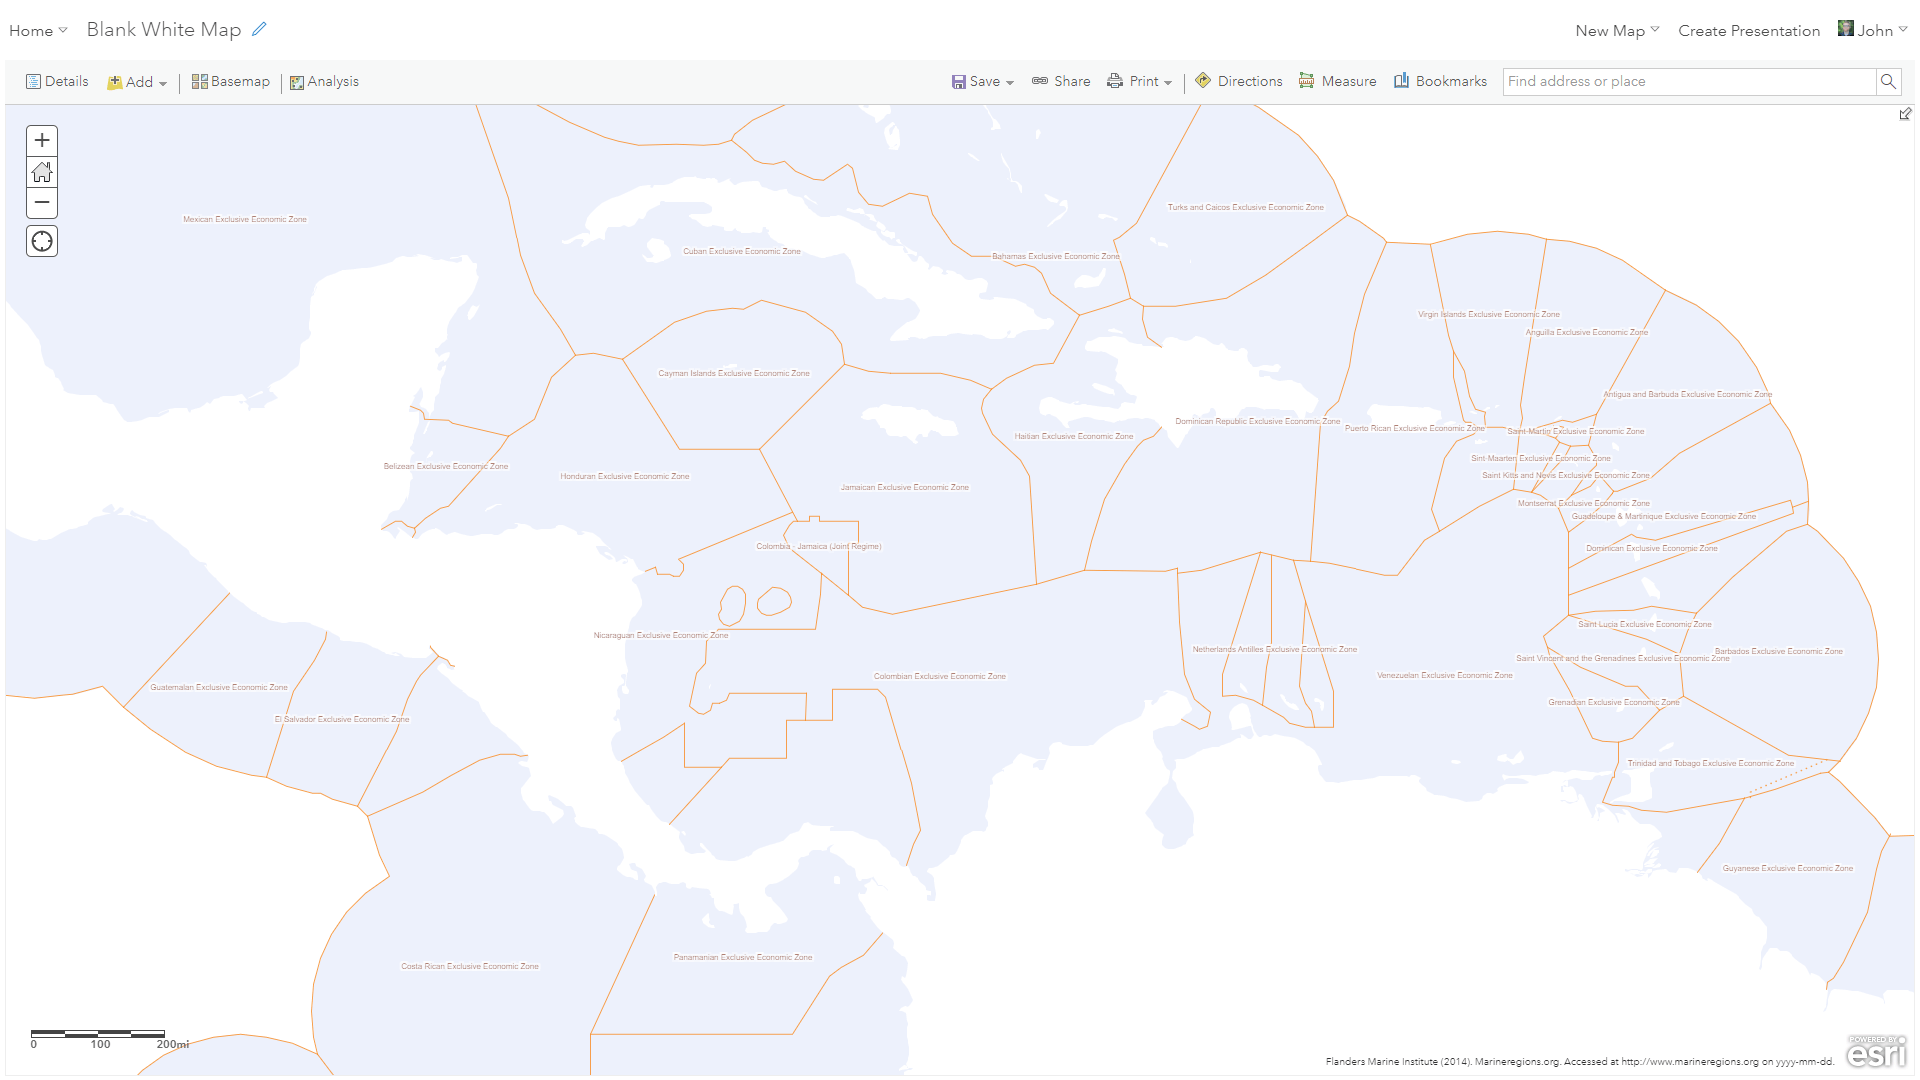The height and width of the screenshot is (1080, 1920).
Task: Zoom out with the minus button
Action: point(42,203)
